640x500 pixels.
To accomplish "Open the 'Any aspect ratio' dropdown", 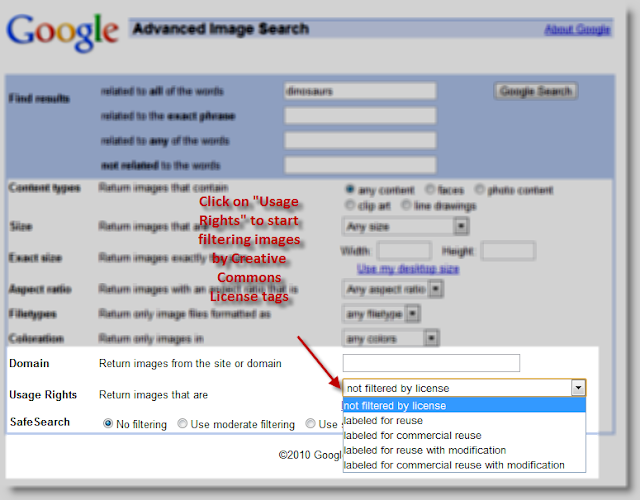I will (393, 289).
